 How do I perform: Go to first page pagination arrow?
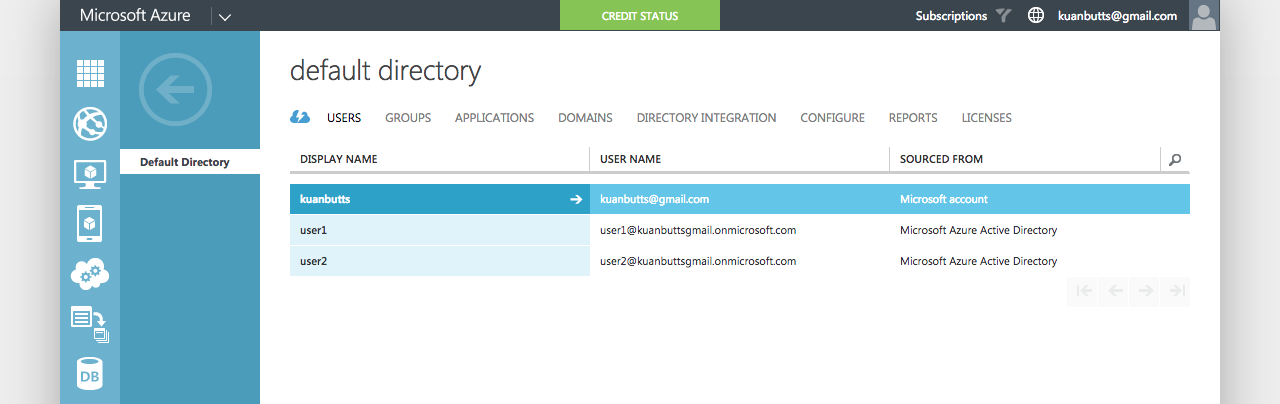(1084, 291)
